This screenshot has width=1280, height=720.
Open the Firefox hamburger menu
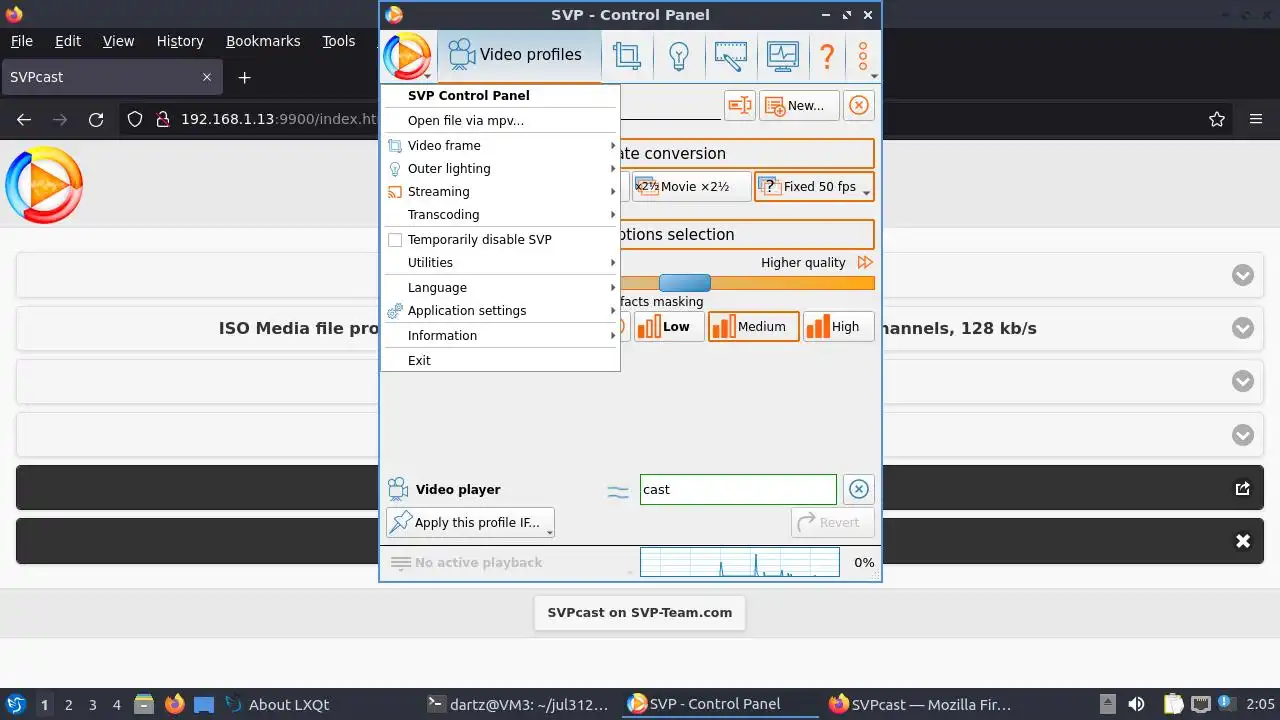point(1256,119)
